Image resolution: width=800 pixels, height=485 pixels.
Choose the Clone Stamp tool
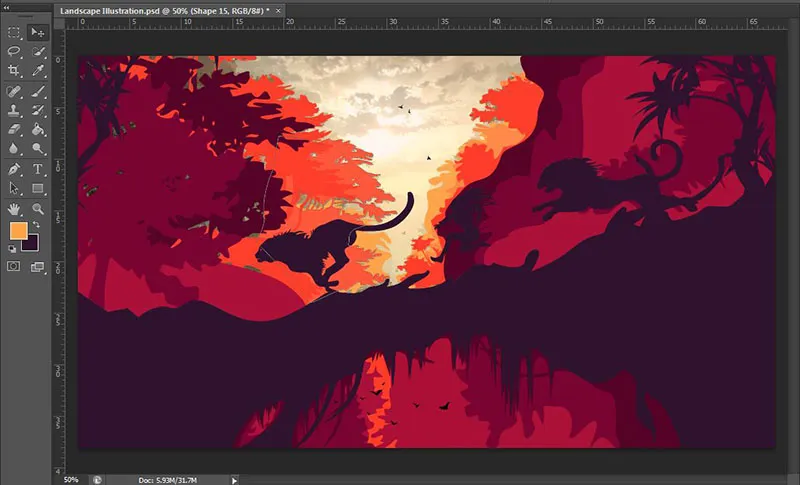click(x=14, y=110)
